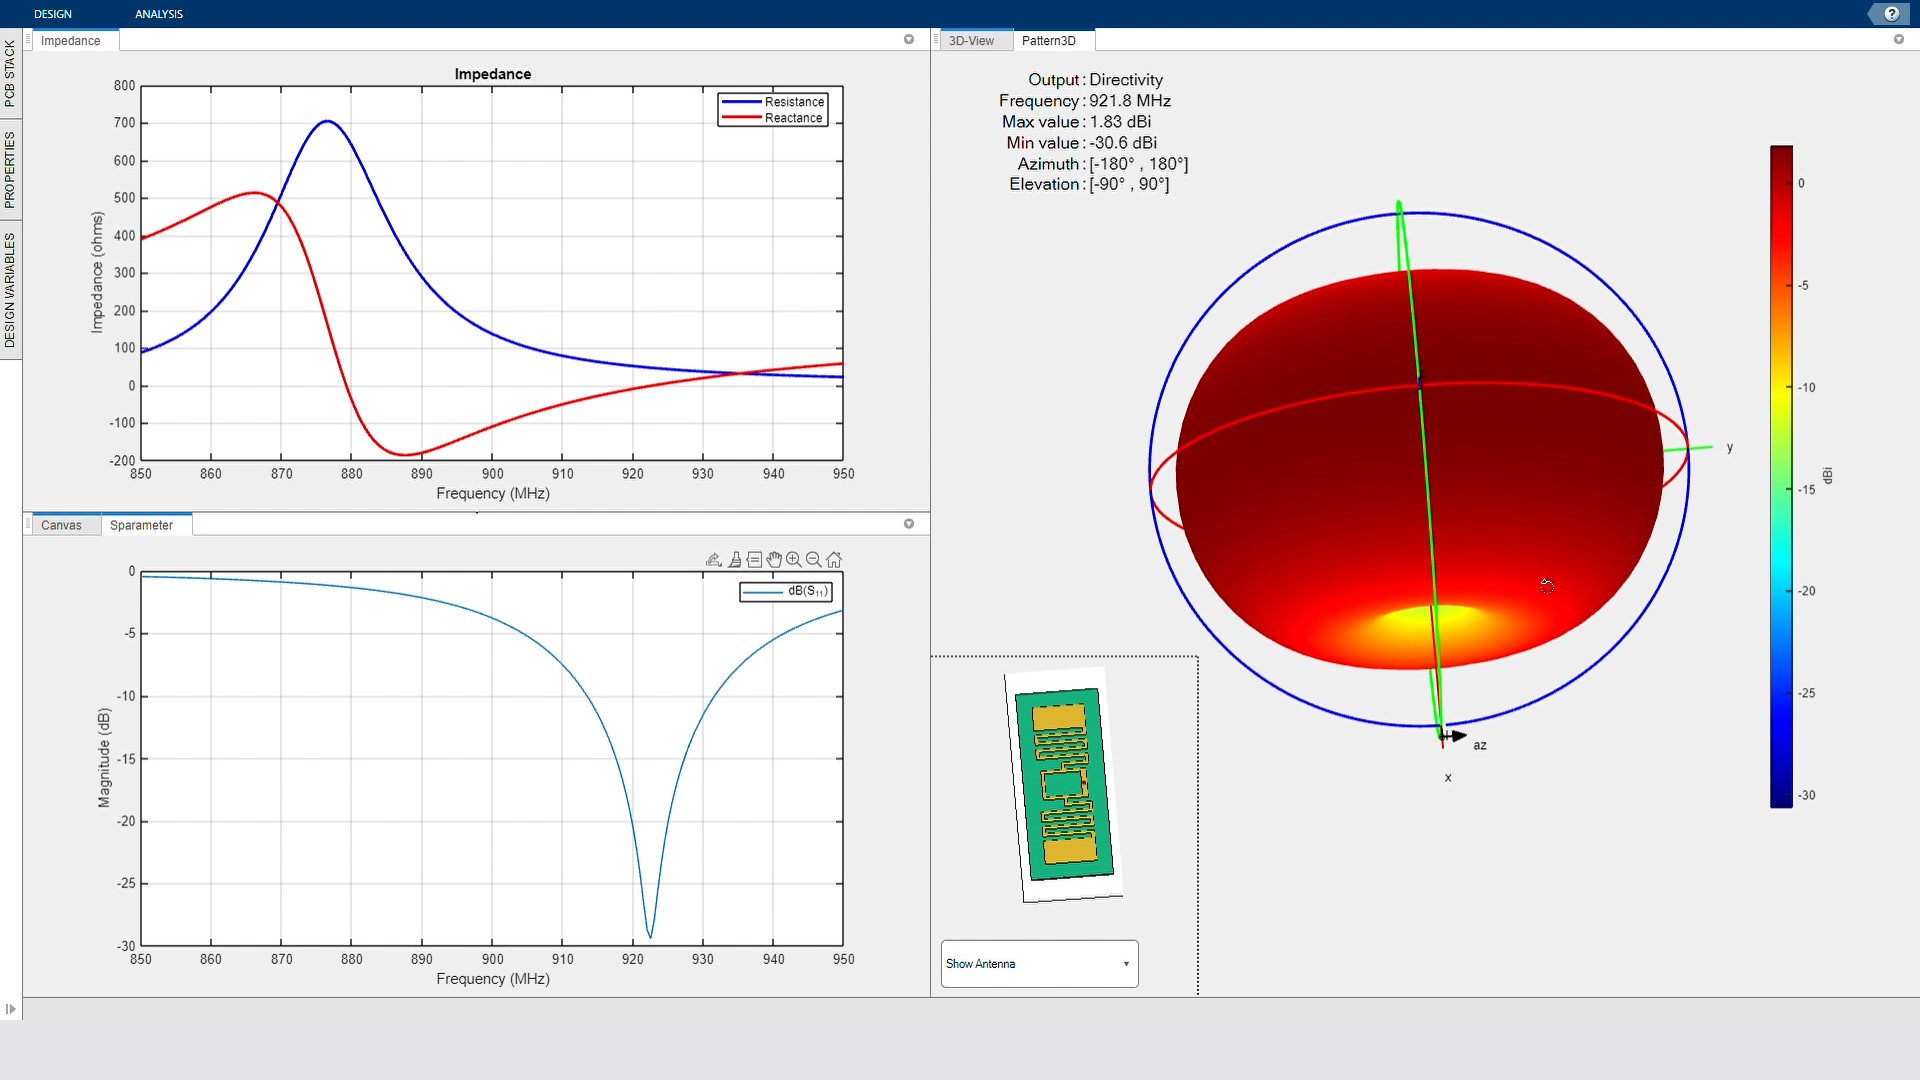The height and width of the screenshot is (1080, 1920).
Task: Expand the DESIGN VARIABLES side panel
Action: click(10, 290)
